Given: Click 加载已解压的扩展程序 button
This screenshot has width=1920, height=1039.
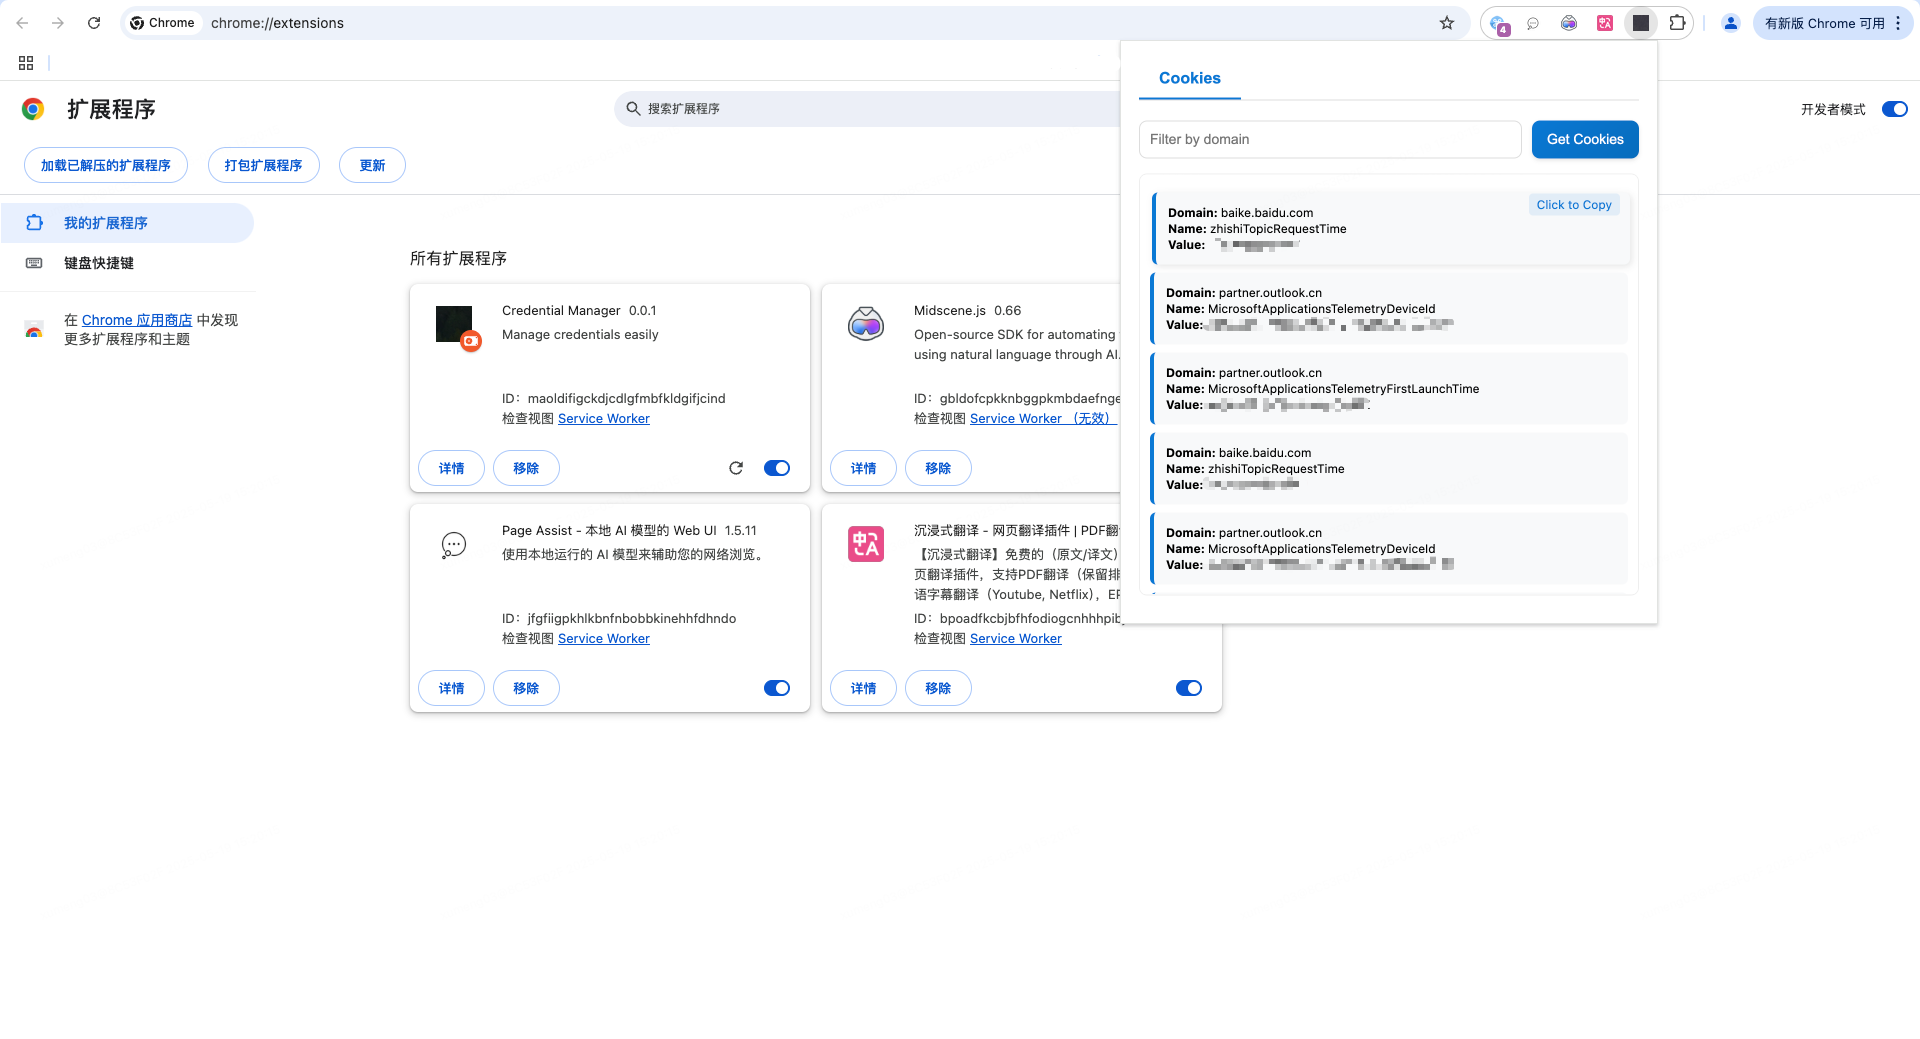Looking at the screenshot, I should (106, 165).
